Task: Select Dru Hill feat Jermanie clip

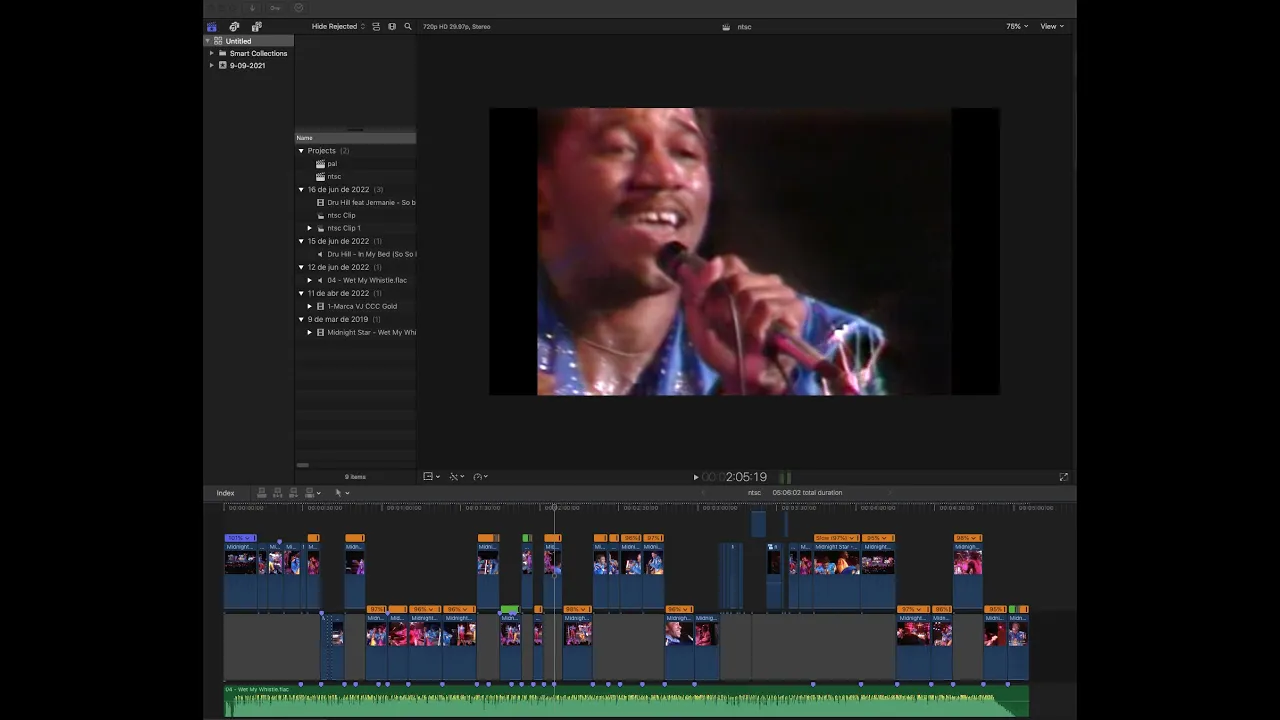Action: [371, 203]
